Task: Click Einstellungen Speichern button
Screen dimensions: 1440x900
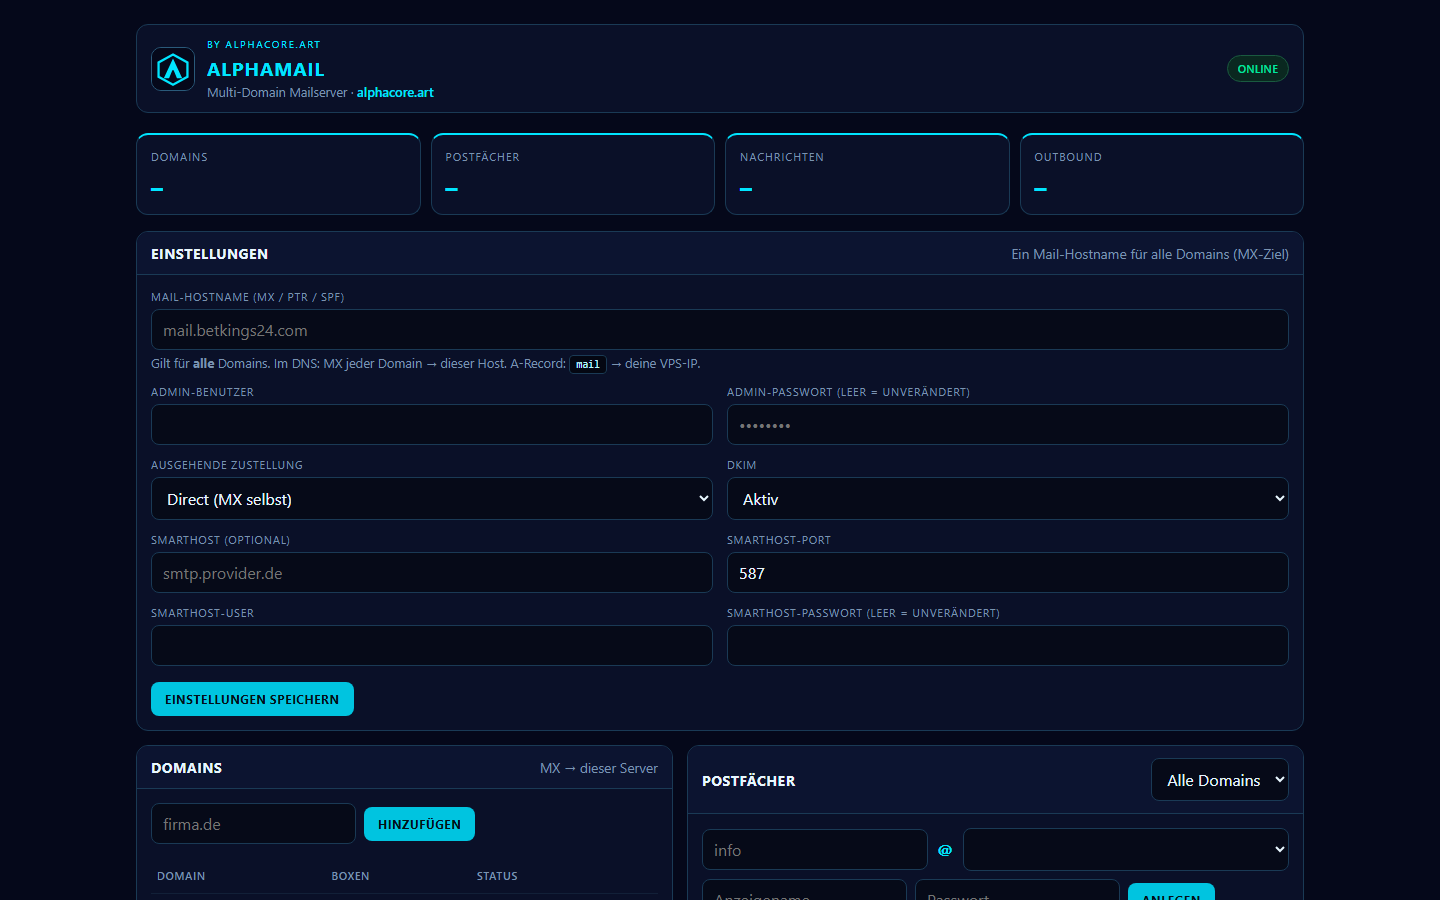Action: pos(252,699)
